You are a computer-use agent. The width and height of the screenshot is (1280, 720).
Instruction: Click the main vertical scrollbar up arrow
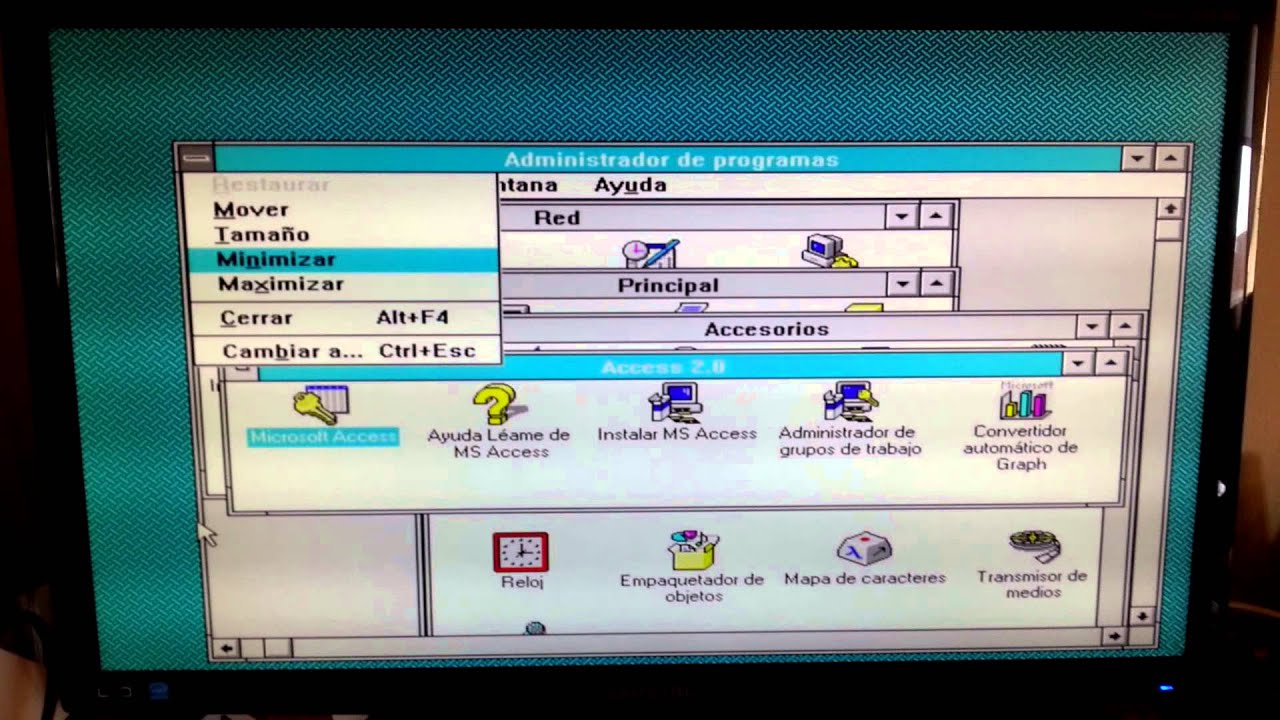click(x=1169, y=208)
